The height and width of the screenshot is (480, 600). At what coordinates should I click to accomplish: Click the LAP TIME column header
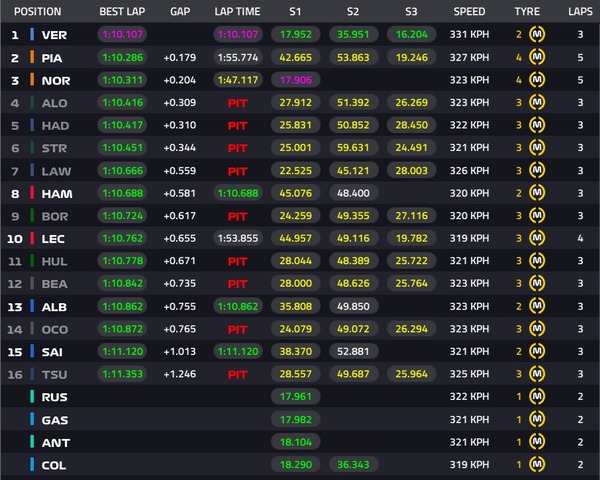(x=237, y=12)
